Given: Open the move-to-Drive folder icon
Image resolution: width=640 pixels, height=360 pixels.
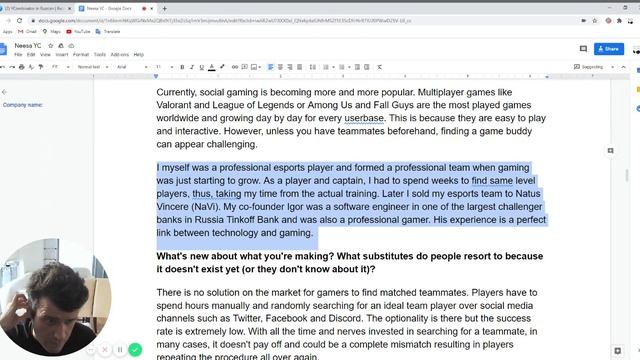Looking at the screenshot, I should pos(61,46).
